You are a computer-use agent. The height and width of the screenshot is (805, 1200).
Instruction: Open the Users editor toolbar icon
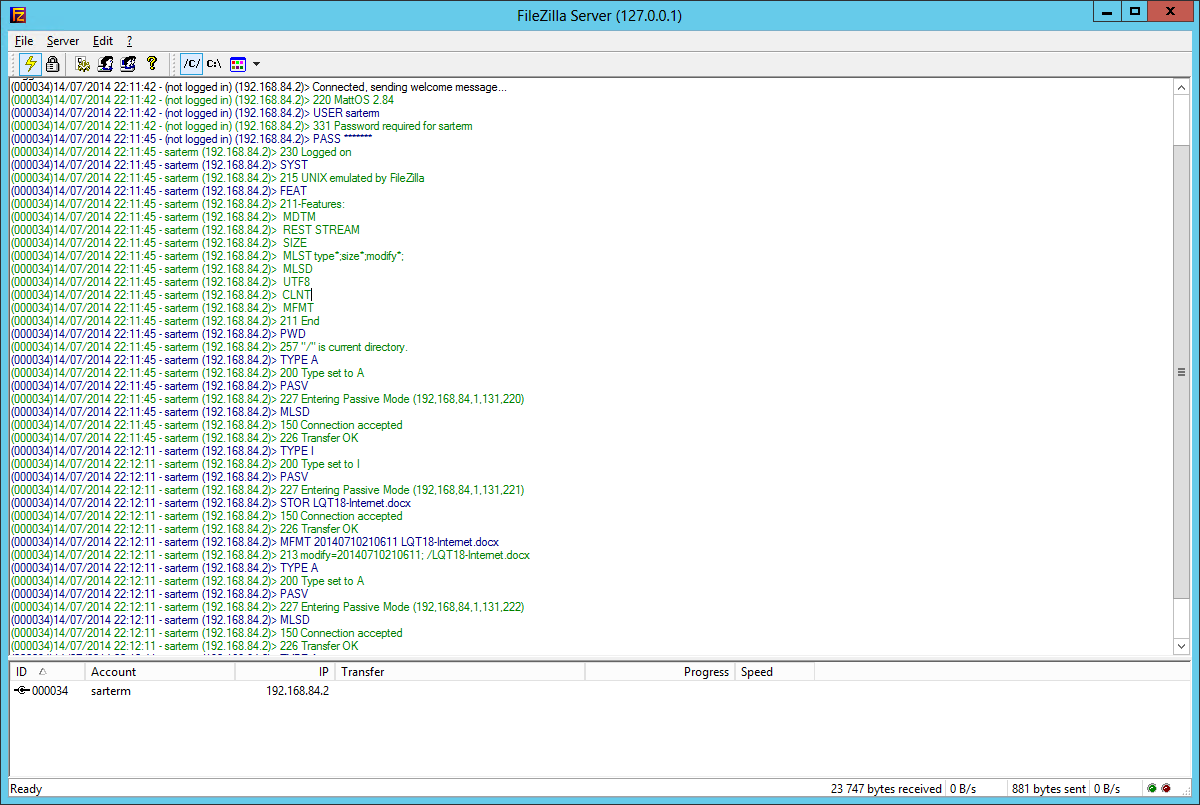coord(106,64)
